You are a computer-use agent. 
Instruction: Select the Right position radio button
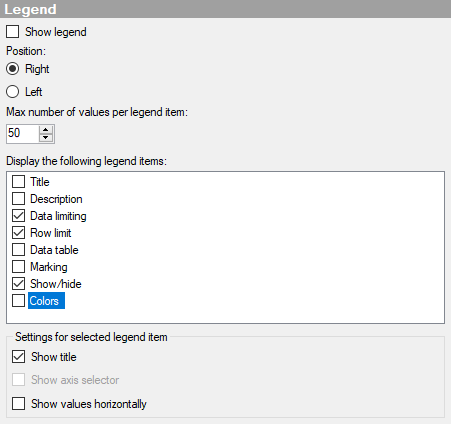pos(12,69)
